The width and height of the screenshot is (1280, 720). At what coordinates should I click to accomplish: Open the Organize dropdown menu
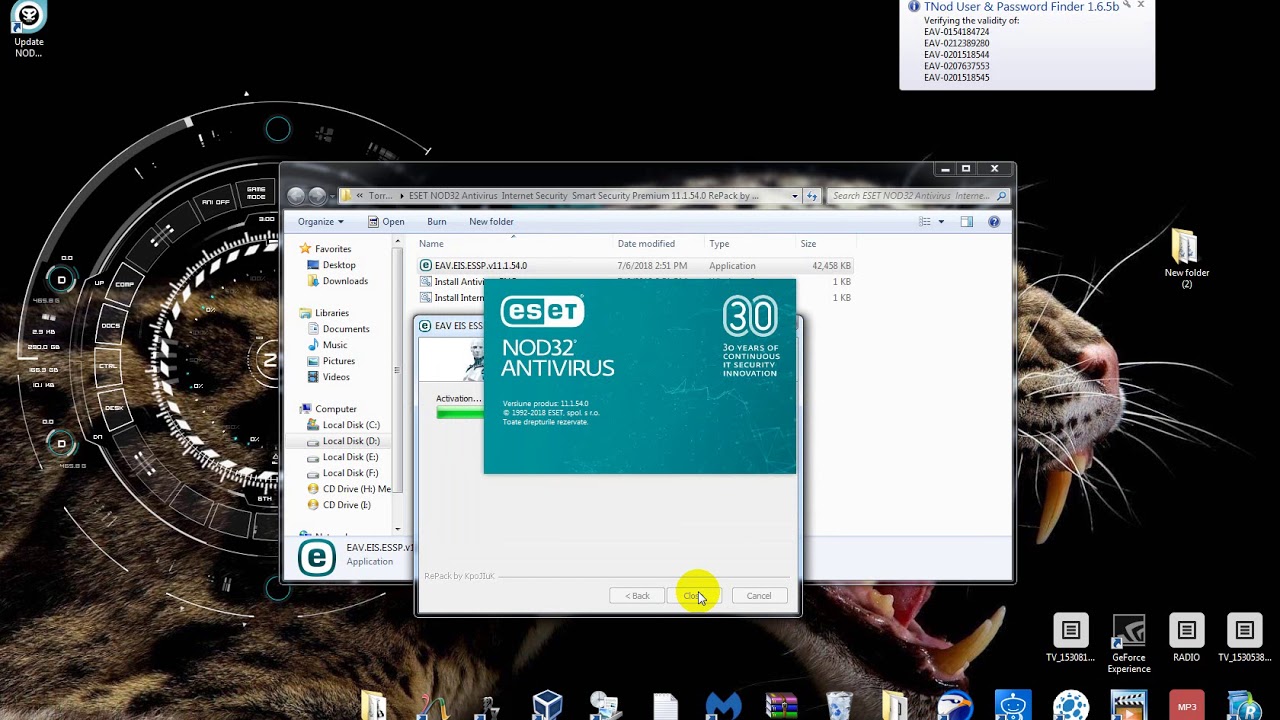(x=320, y=222)
